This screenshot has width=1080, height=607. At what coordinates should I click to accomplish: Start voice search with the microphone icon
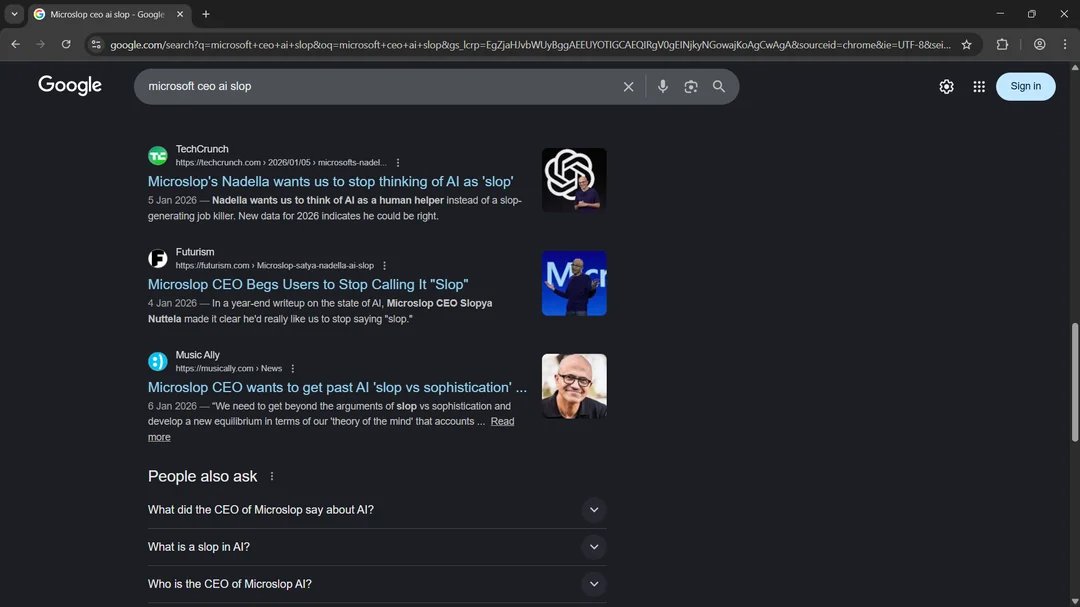663,87
